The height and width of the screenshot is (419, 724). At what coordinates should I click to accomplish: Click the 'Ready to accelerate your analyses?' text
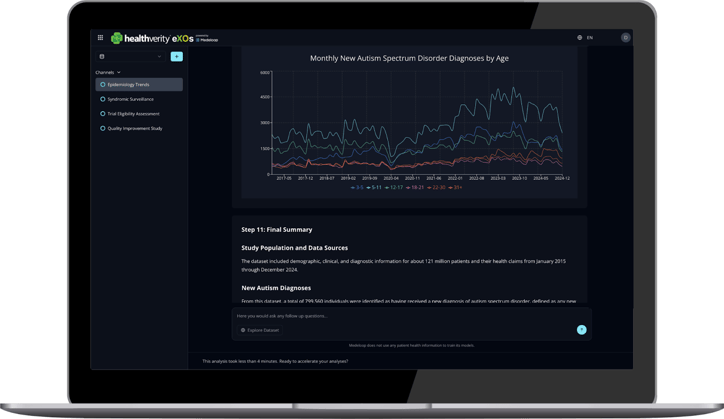pyautogui.click(x=275, y=361)
